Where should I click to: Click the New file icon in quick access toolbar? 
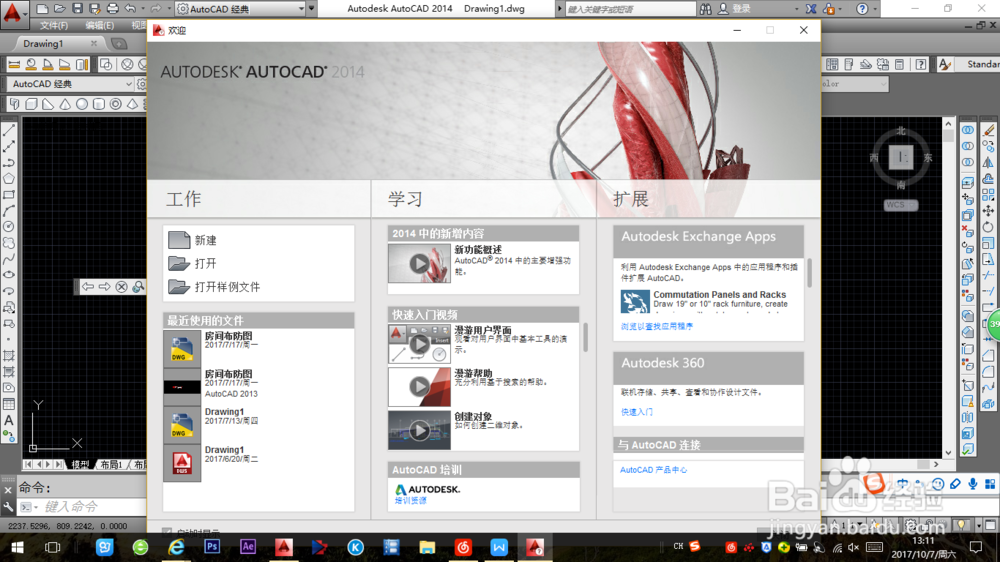click(42, 9)
